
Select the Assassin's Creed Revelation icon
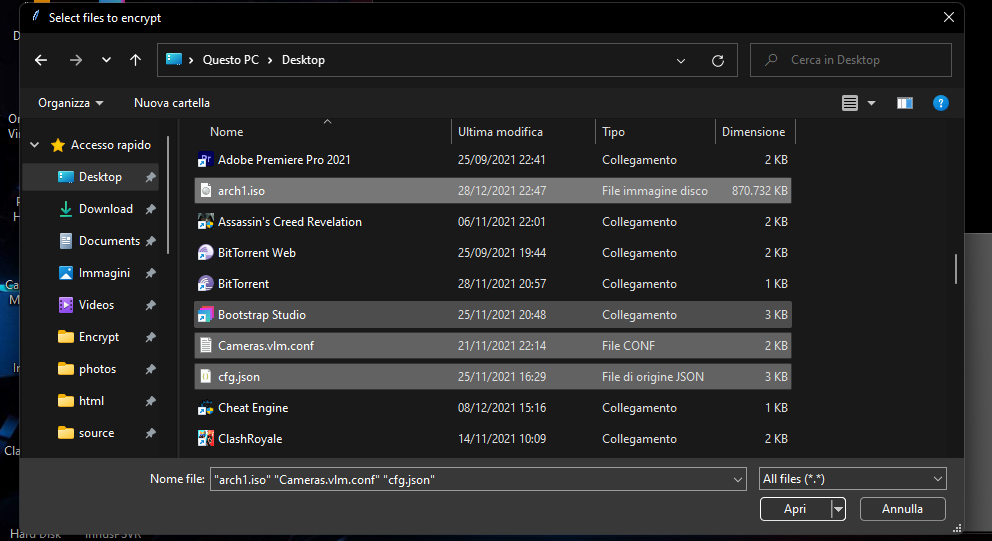click(205, 221)
